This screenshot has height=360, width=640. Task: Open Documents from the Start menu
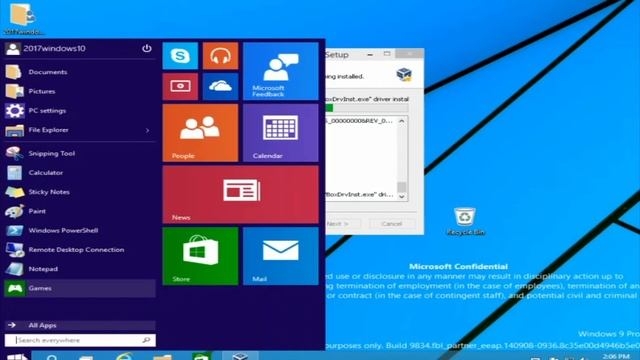[x=80, y=72]
